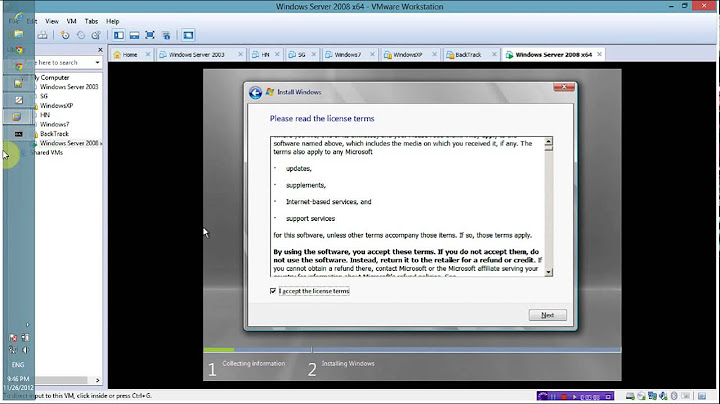
Task: Click the console view toolbar icon
Action: click(188, 35)
